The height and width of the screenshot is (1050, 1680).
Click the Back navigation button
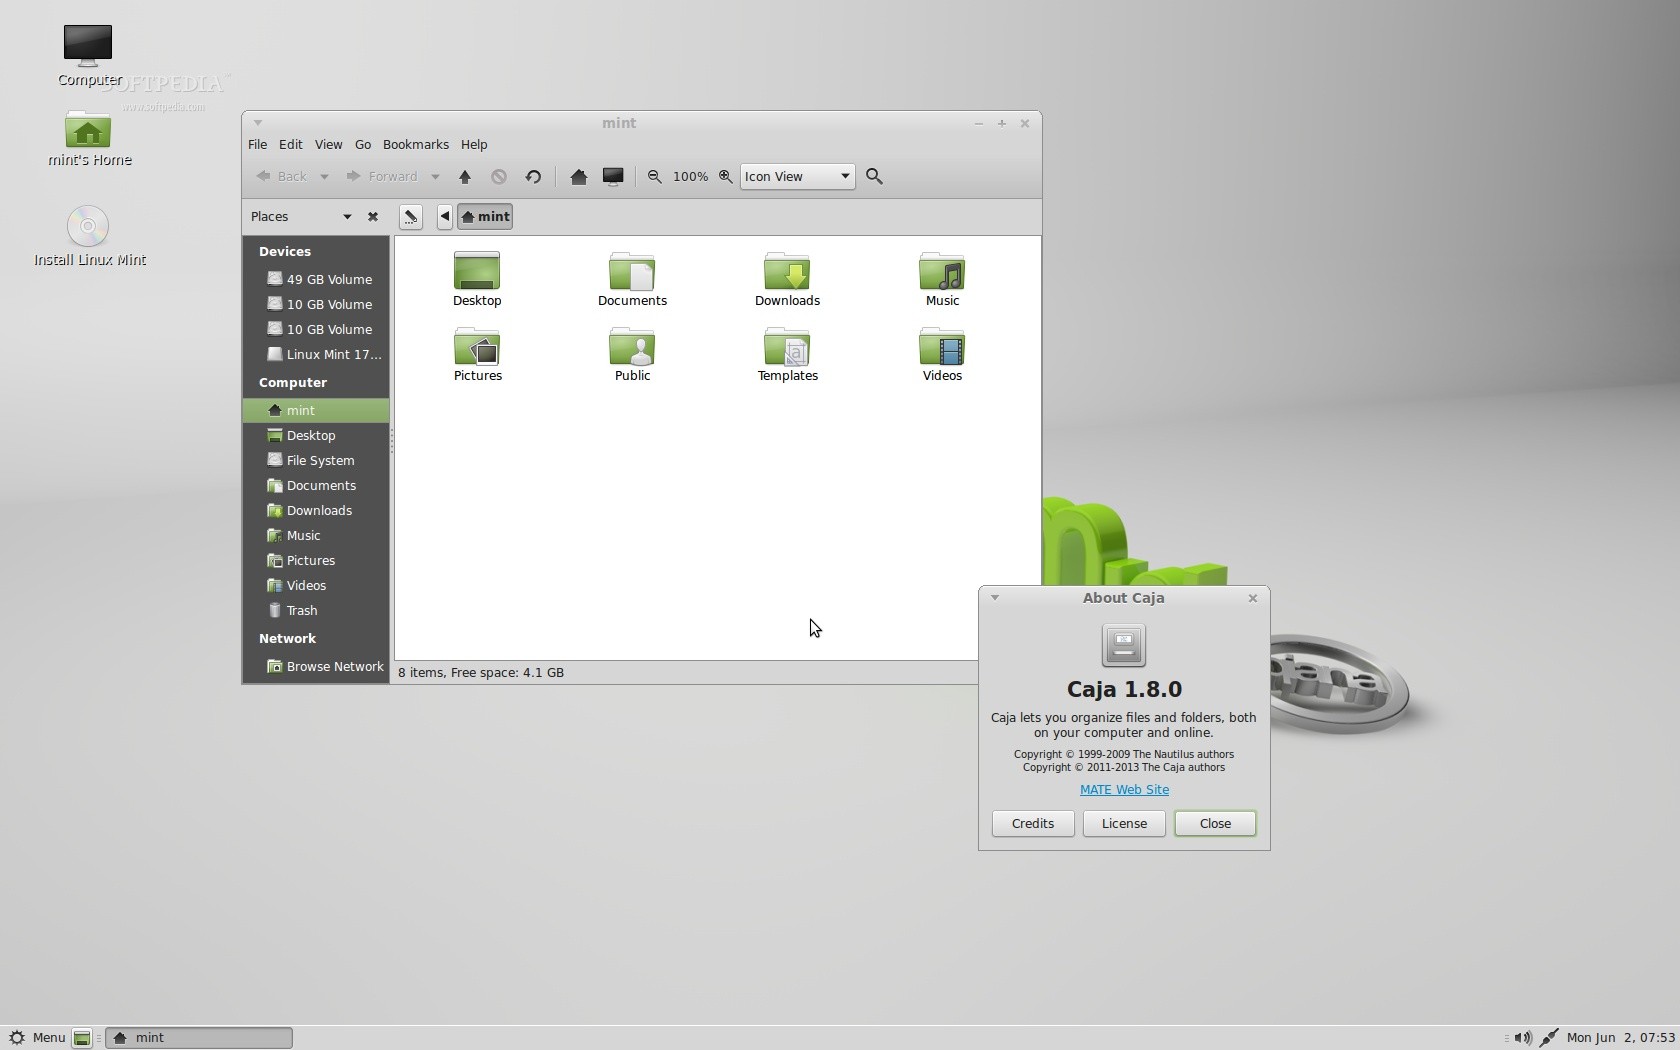coord(281,177)
